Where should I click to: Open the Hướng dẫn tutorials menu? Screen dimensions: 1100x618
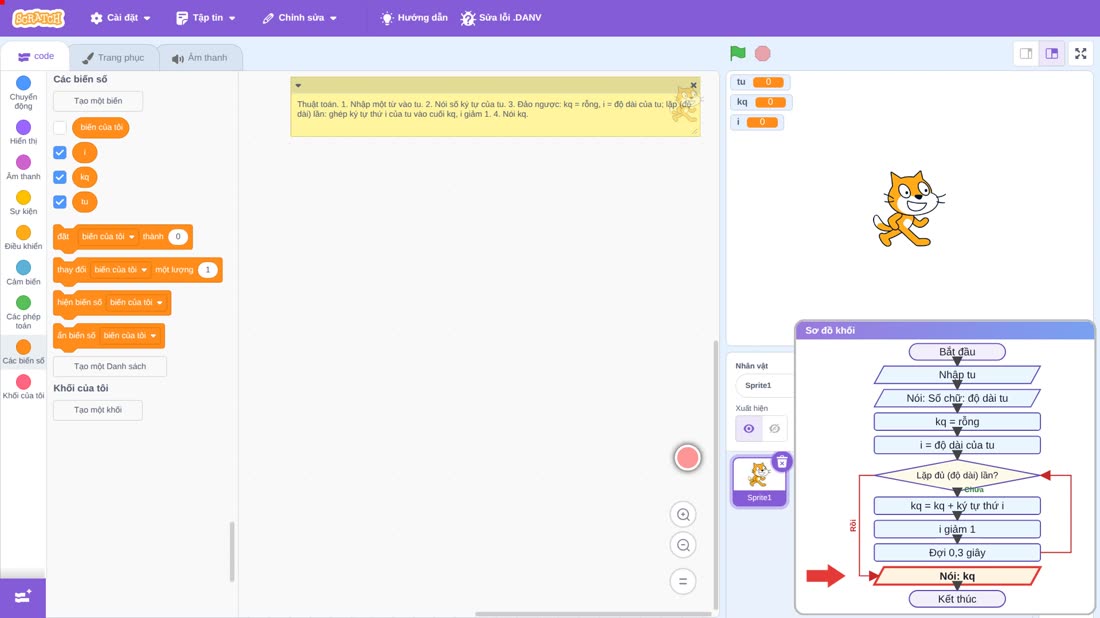pos(414,18)
